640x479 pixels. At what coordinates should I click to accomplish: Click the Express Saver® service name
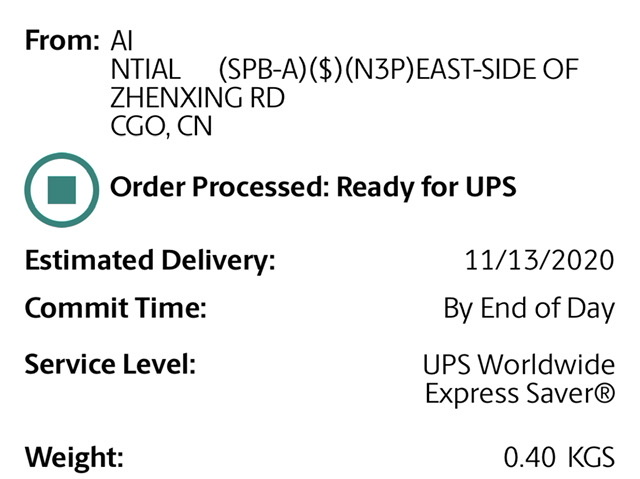pos(519,393)
